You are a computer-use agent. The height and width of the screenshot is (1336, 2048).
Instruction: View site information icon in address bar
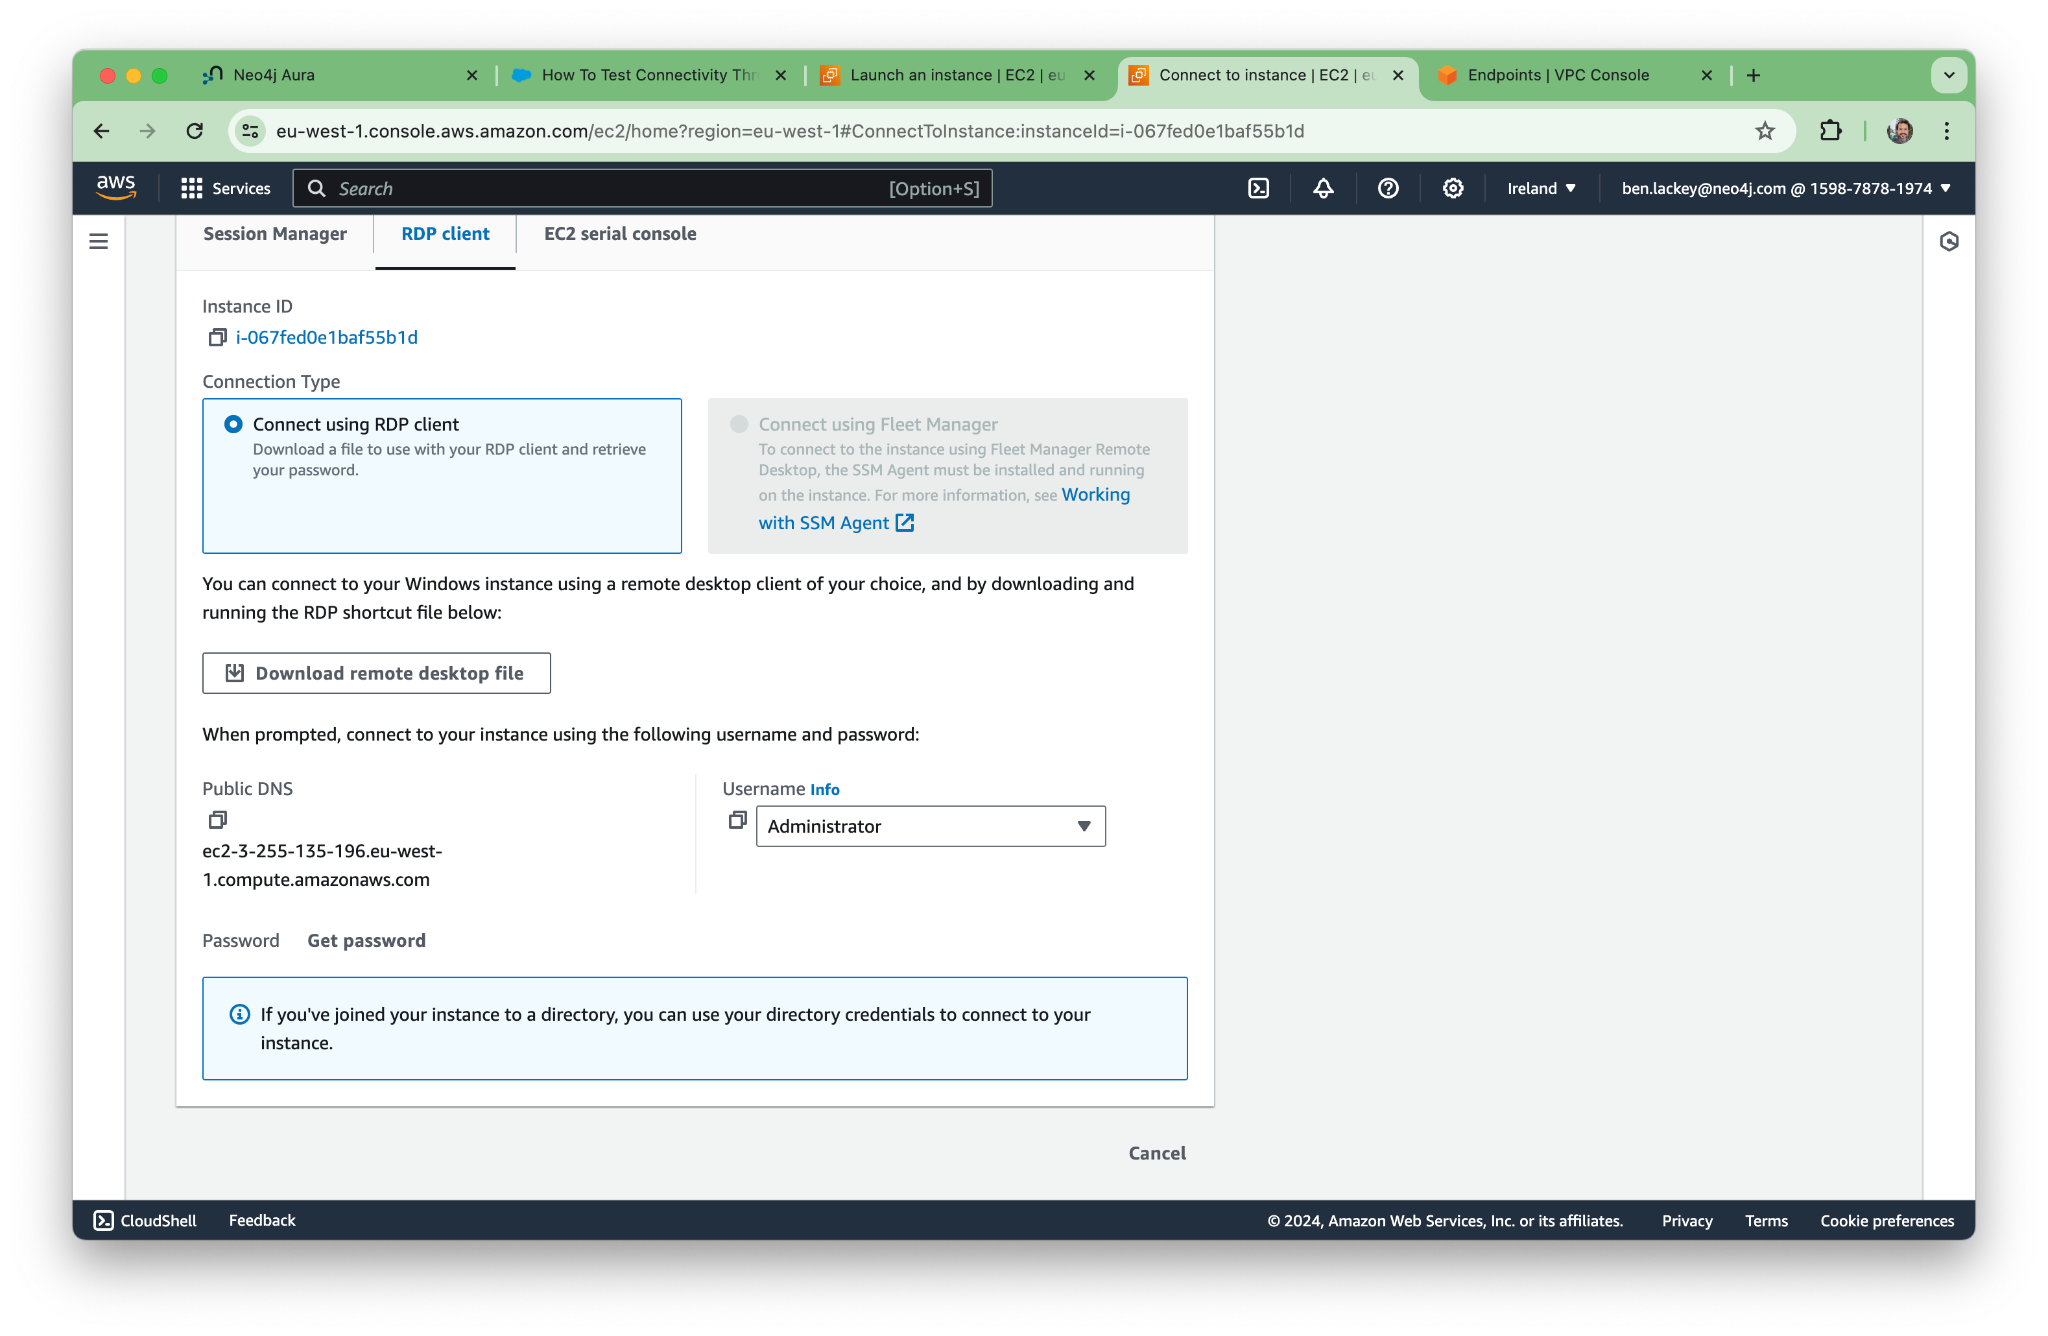coord(251,131)
